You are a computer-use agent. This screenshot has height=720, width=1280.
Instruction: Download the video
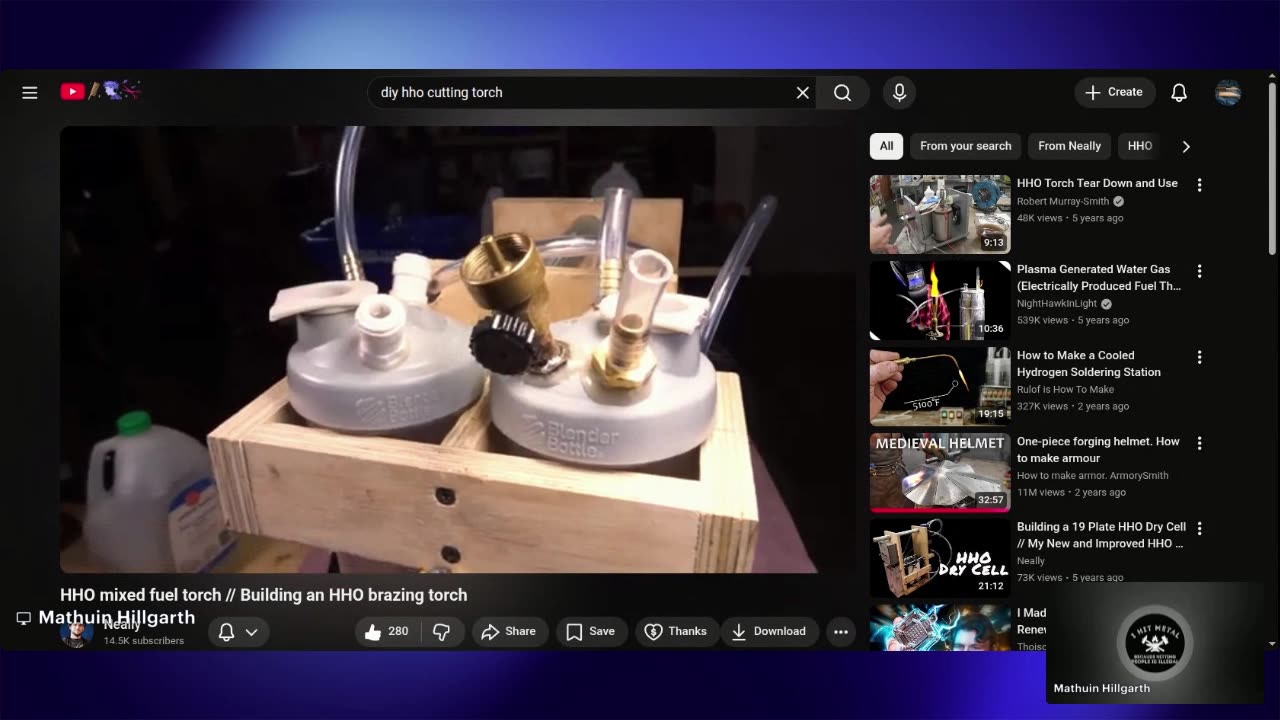click(x=769, y=631)
